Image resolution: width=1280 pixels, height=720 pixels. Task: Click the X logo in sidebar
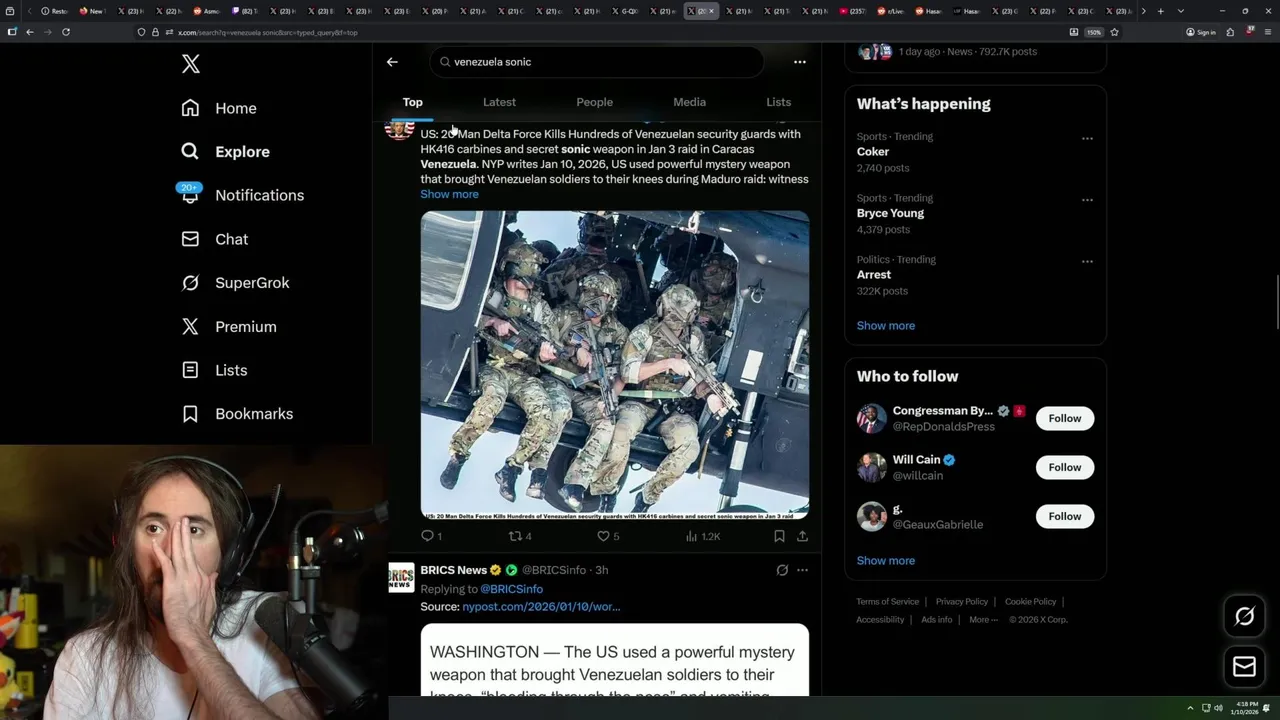click(x=190, y=65)
